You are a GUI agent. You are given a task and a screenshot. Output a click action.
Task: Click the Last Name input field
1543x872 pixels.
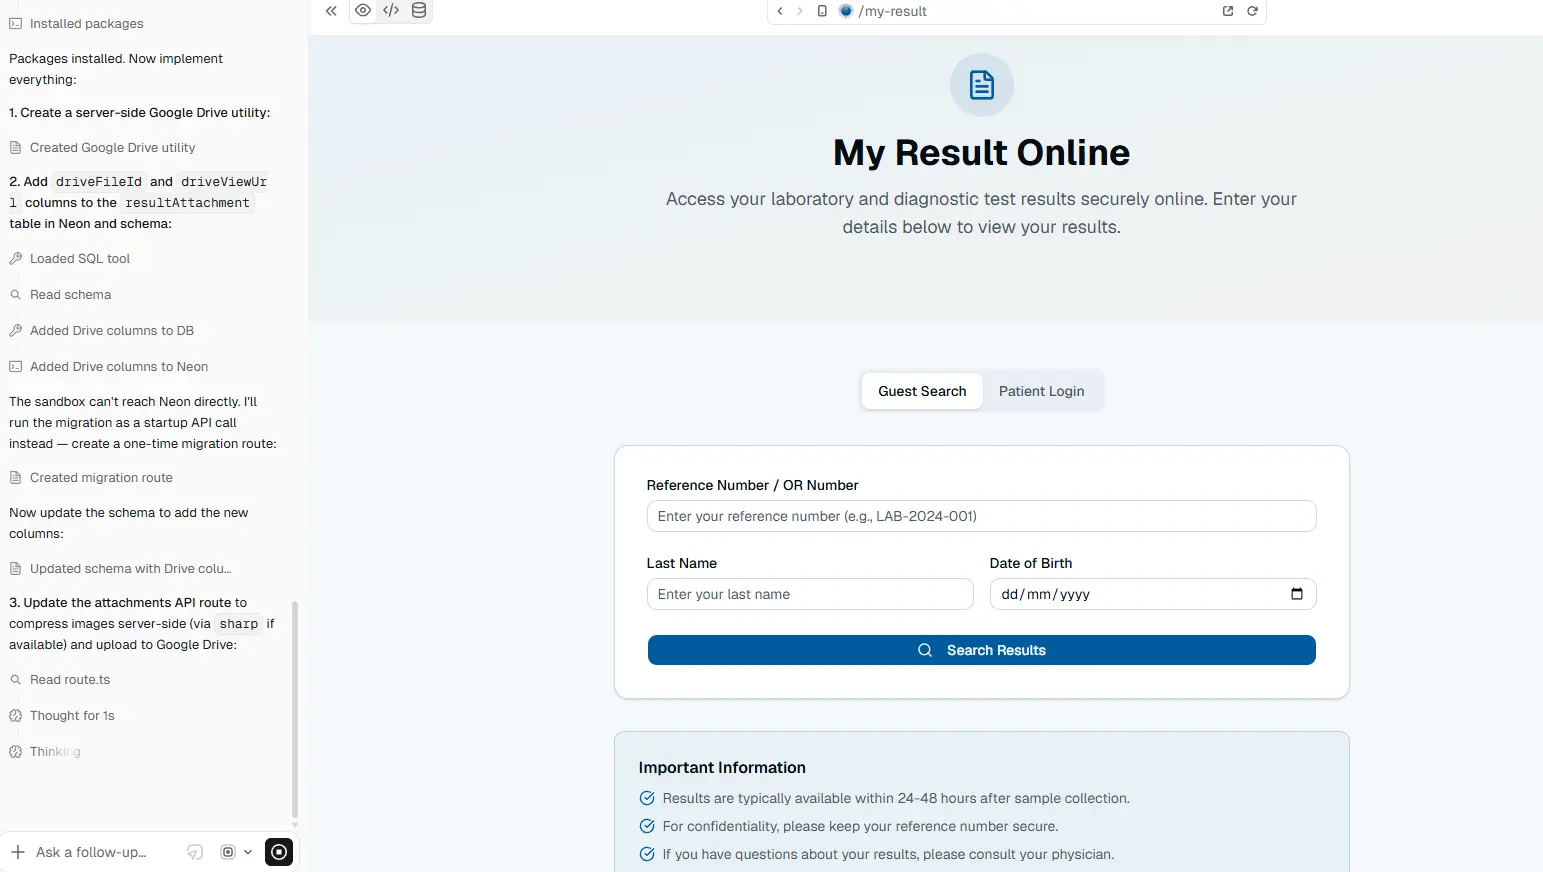(x=810, y=594)
